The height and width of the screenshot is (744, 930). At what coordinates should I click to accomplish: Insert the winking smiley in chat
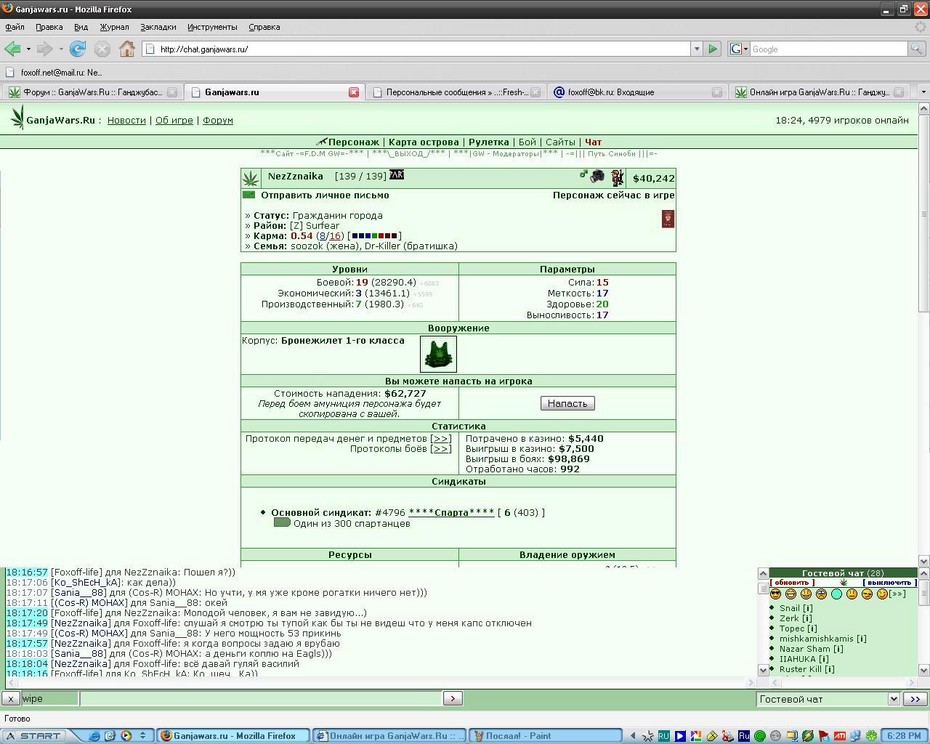pos(882,594)
